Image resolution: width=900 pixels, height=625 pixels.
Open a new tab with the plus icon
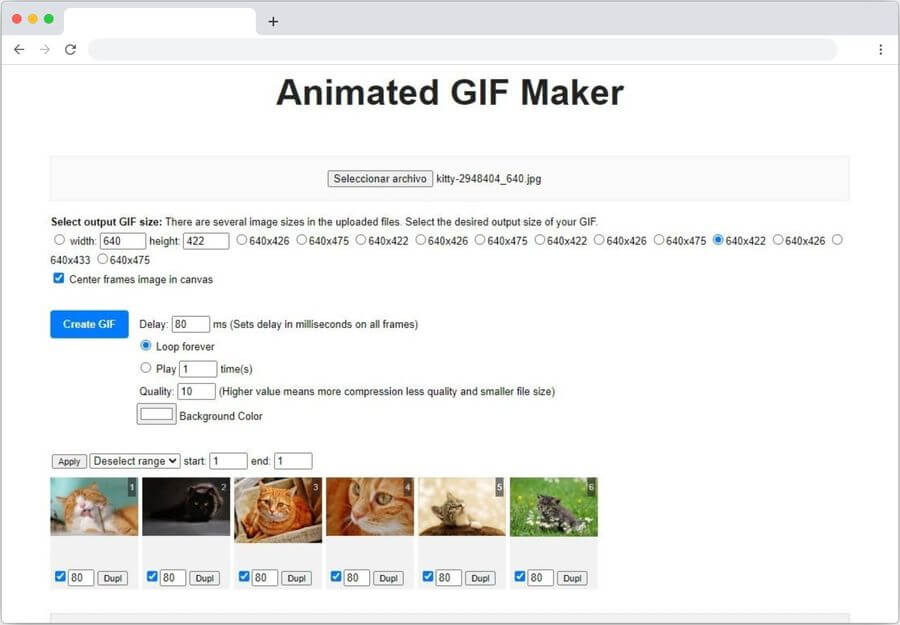pyautogui.click(x=273, y=22)
